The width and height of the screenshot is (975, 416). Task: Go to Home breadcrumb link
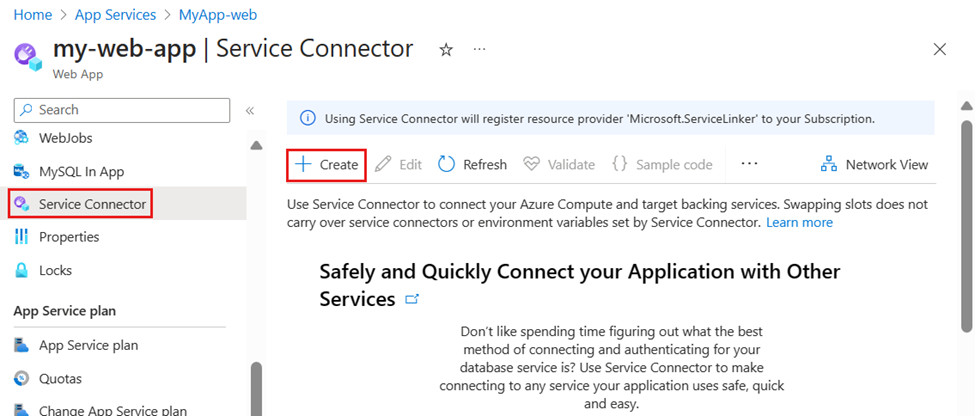click(x=31, y=15)
